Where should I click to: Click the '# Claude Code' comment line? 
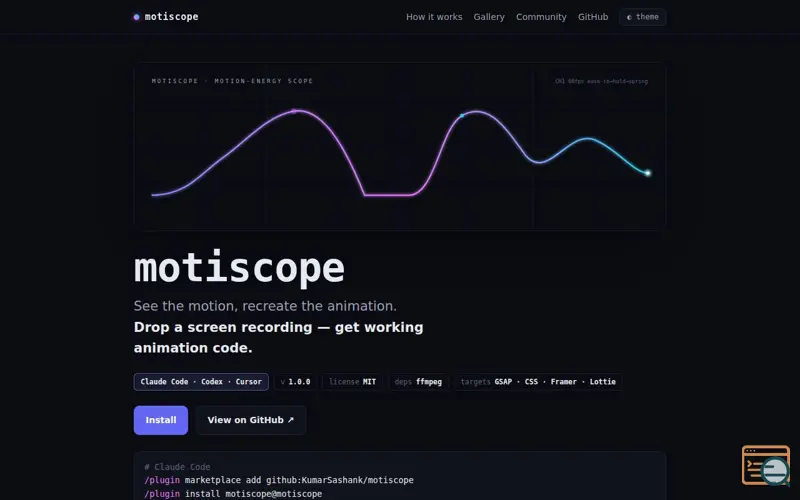point(177,467)
